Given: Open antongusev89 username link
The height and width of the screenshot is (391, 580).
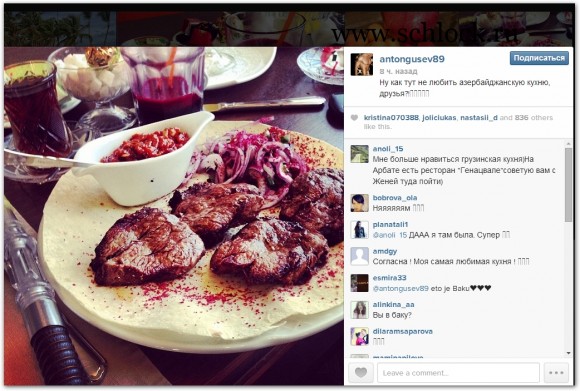Looking at the screenshot, I should (x=412, y=59).
